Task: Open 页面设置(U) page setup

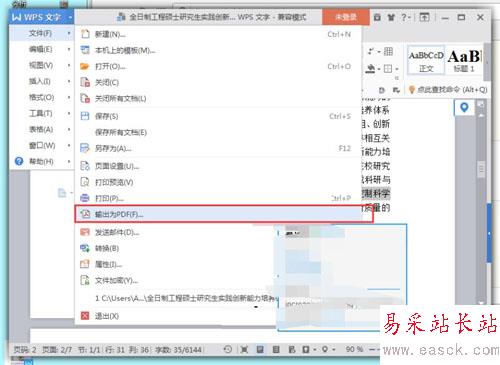Action: pos(218,166)
